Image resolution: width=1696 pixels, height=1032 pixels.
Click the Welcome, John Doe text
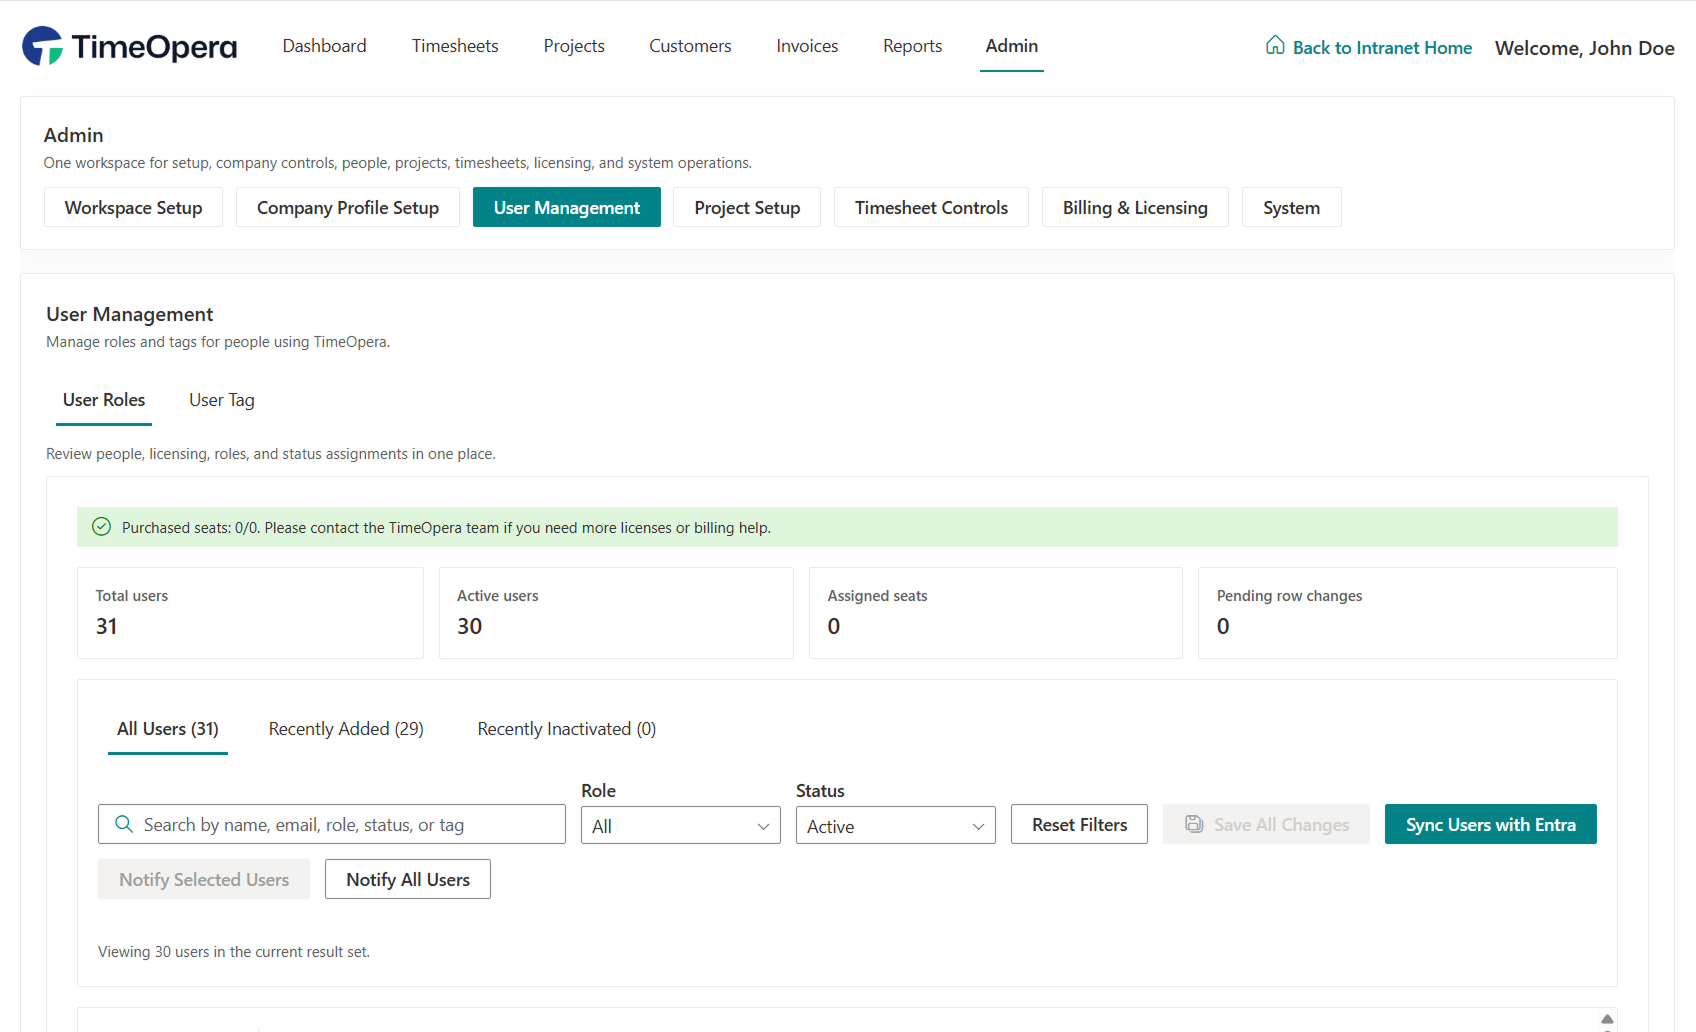[1584, 48]
